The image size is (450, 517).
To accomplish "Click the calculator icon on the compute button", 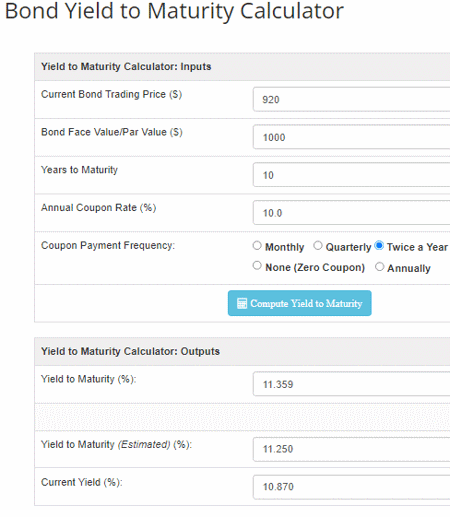I will tap(242, 303).
